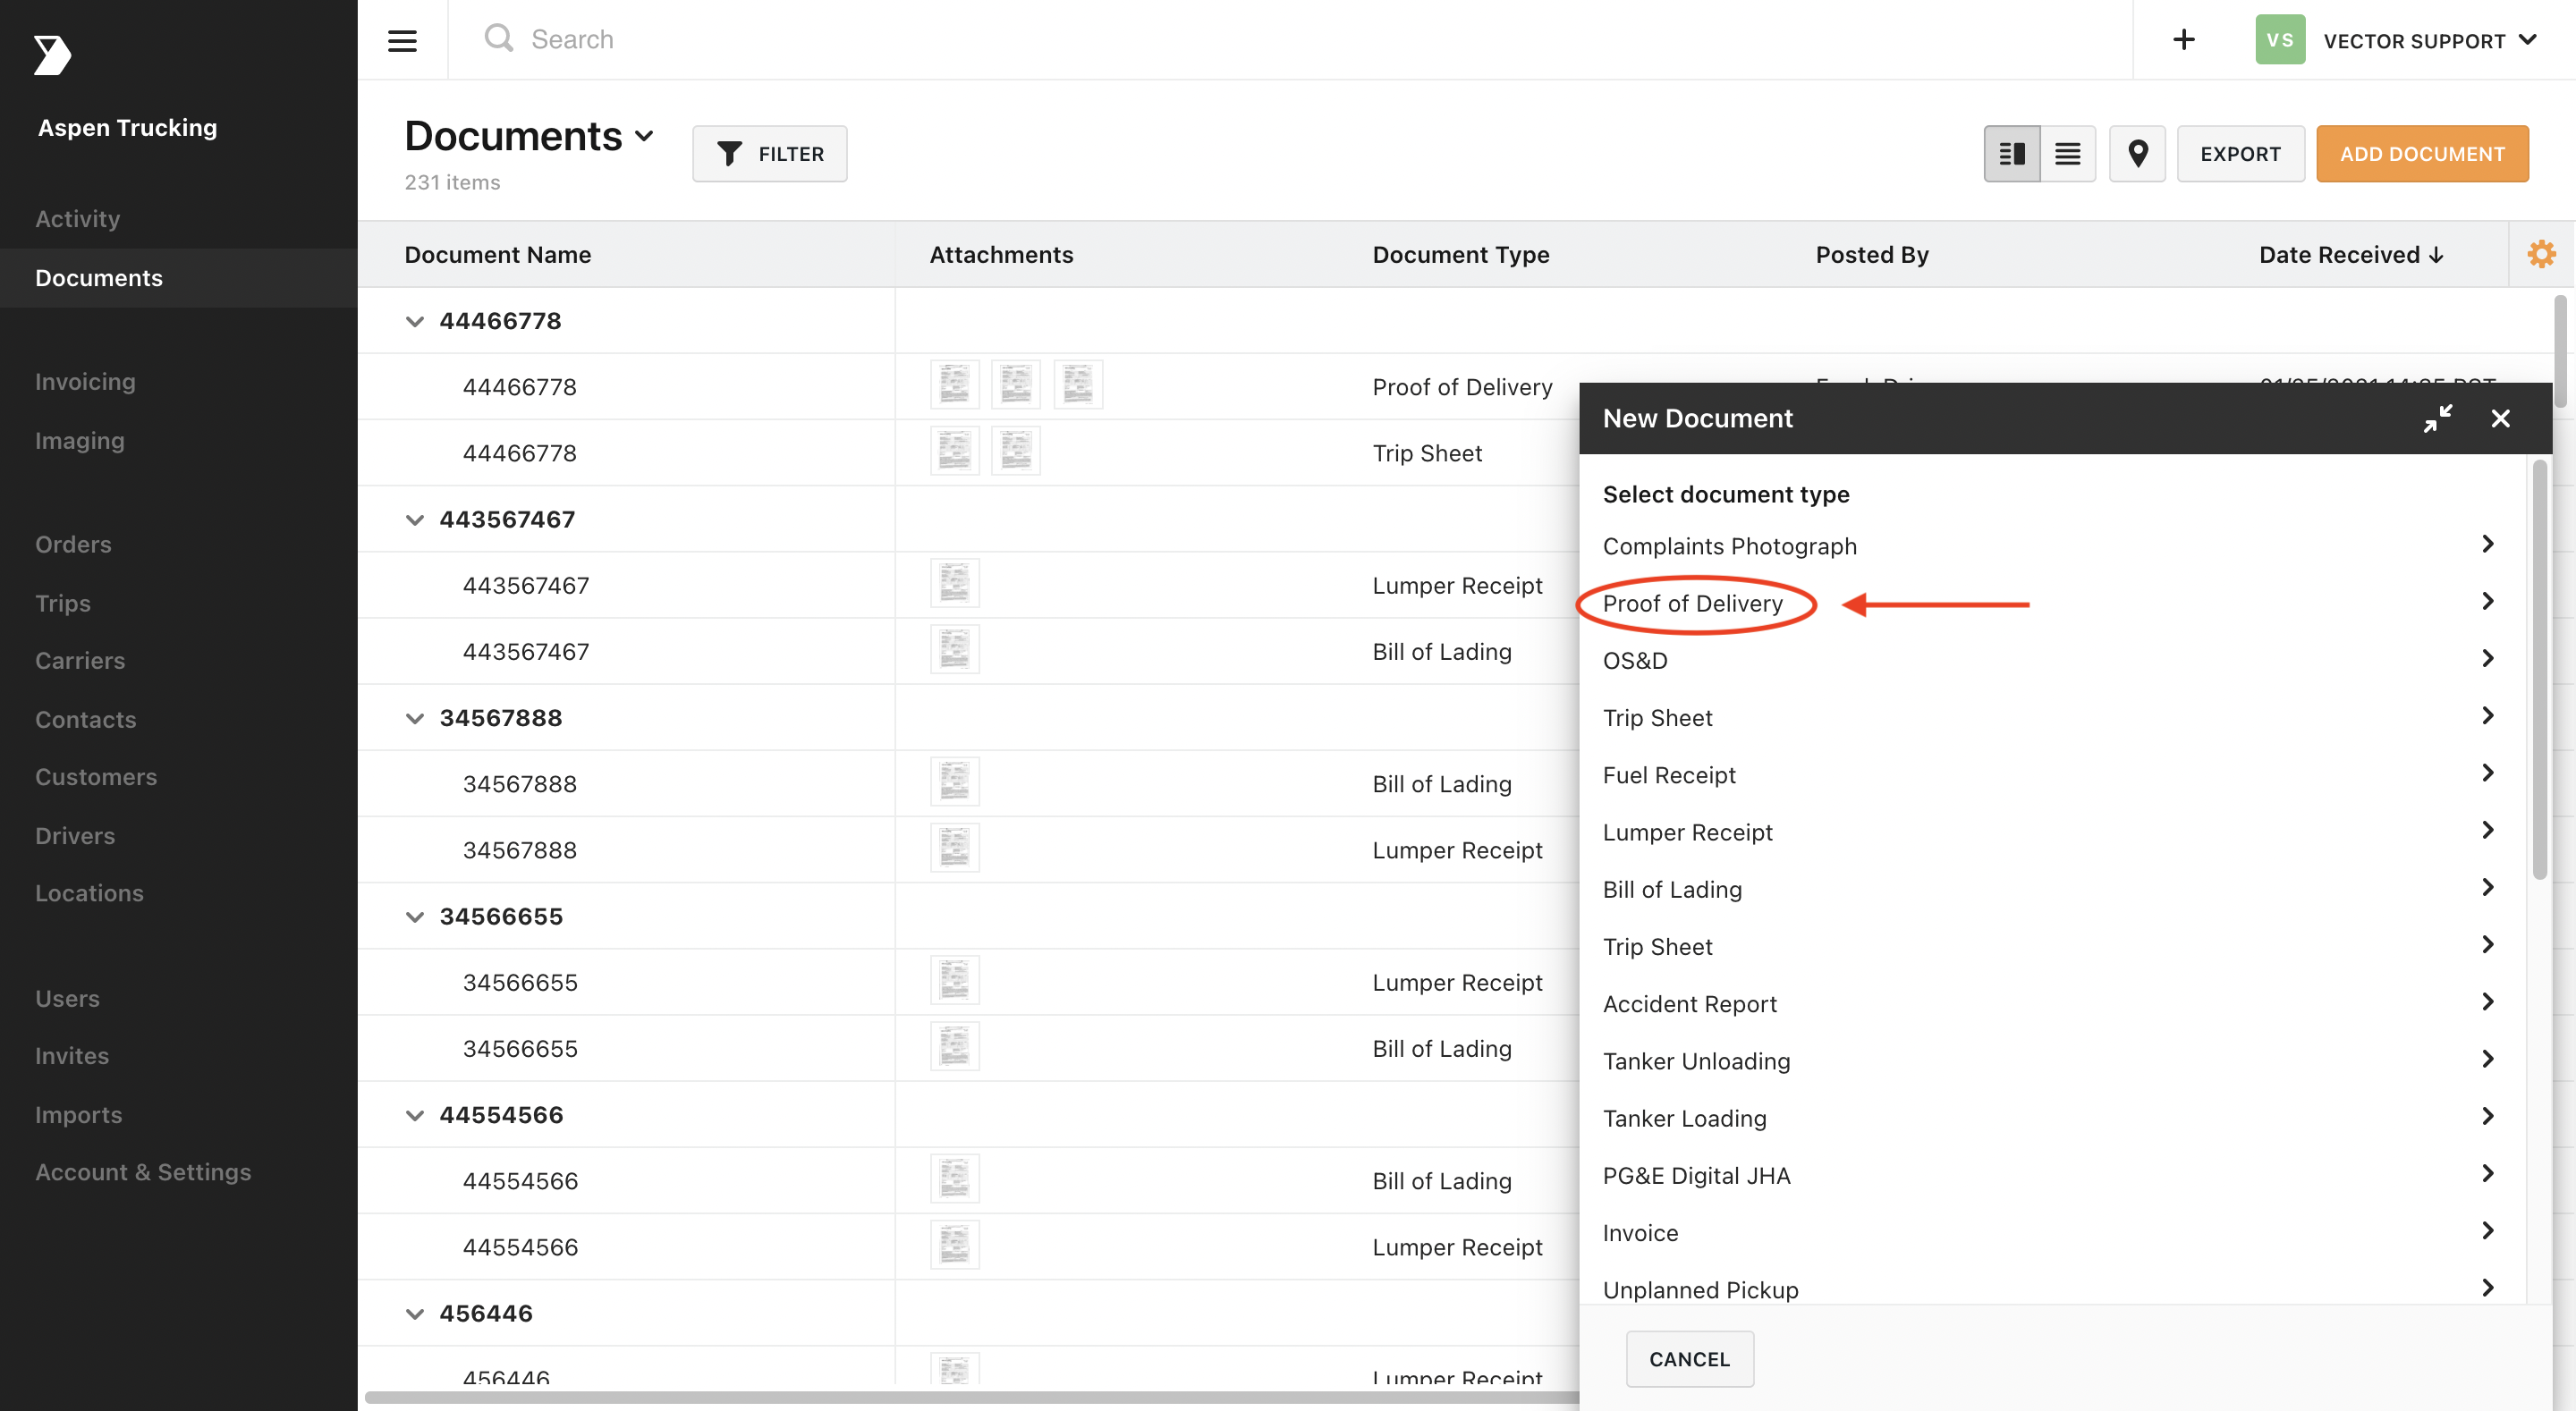Switch to grouped split view icon
Screen dimensions: 2576x1411
(2012, 153)
